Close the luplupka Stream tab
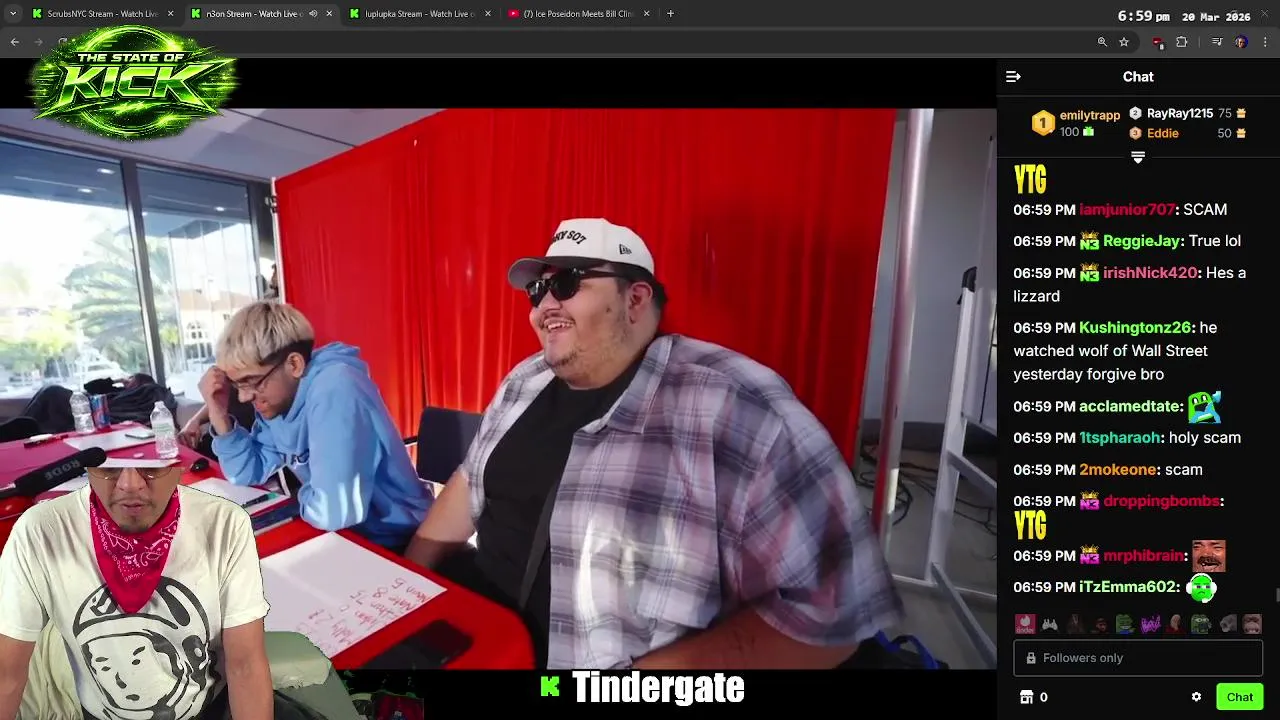 pos(487,14)
